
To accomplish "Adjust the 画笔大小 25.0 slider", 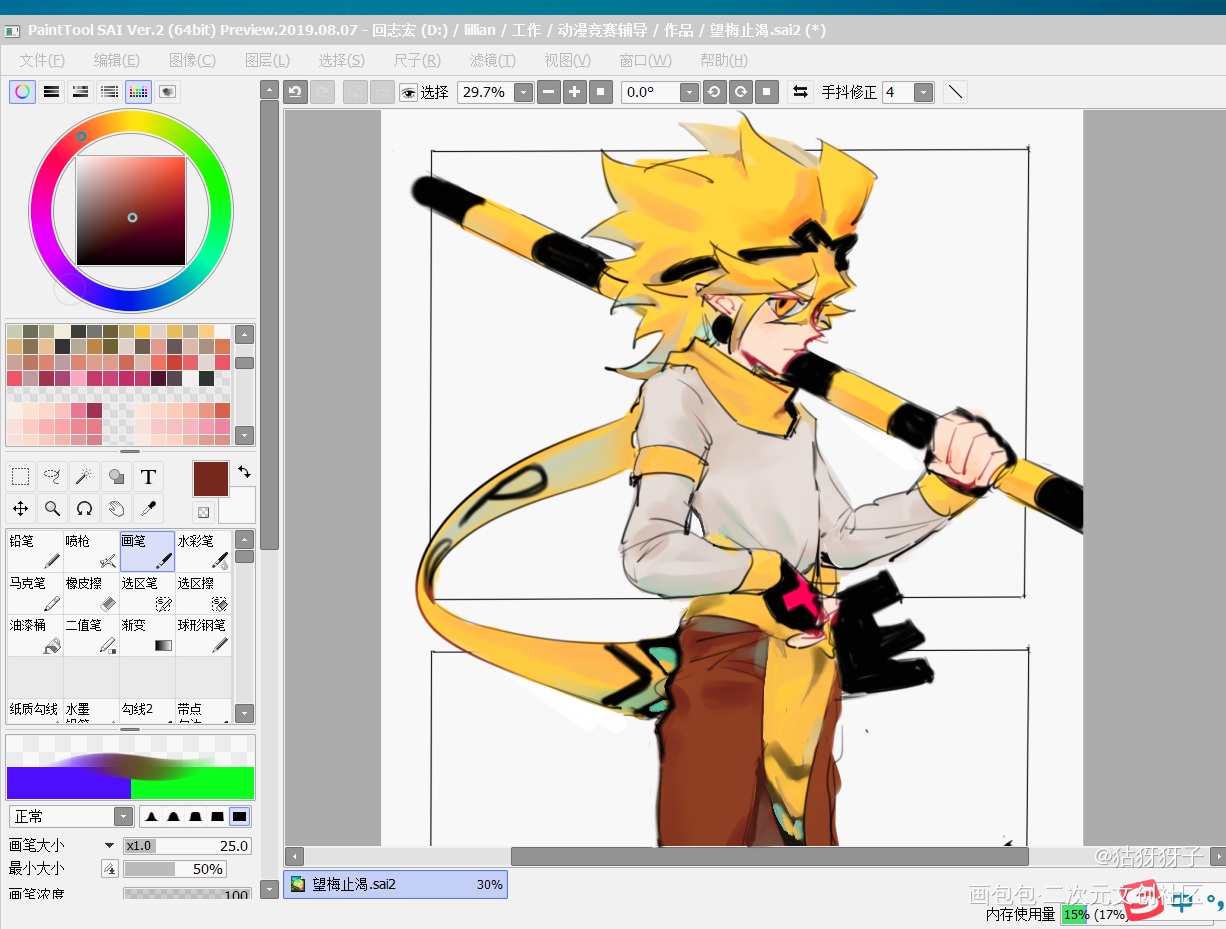I will 187,845.
